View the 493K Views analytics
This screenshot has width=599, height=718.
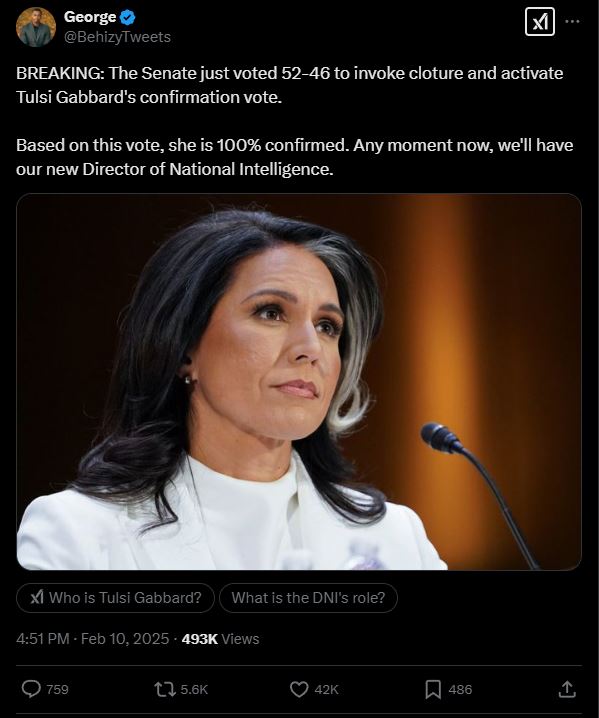pos(220,639)
